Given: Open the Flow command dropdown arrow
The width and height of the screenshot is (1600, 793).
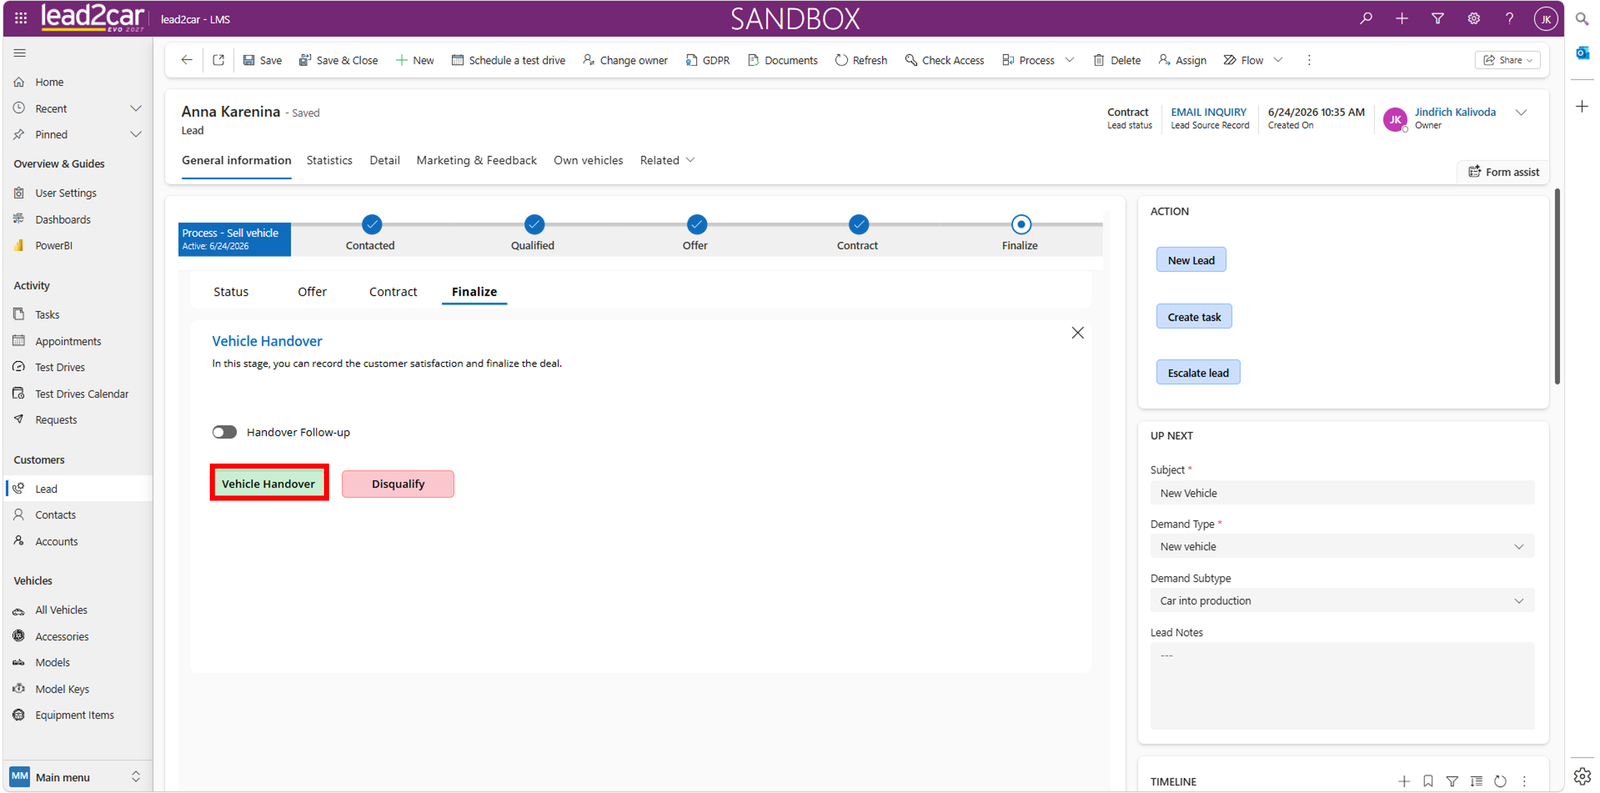Looking at the screenshot, I should (1278, 60).
